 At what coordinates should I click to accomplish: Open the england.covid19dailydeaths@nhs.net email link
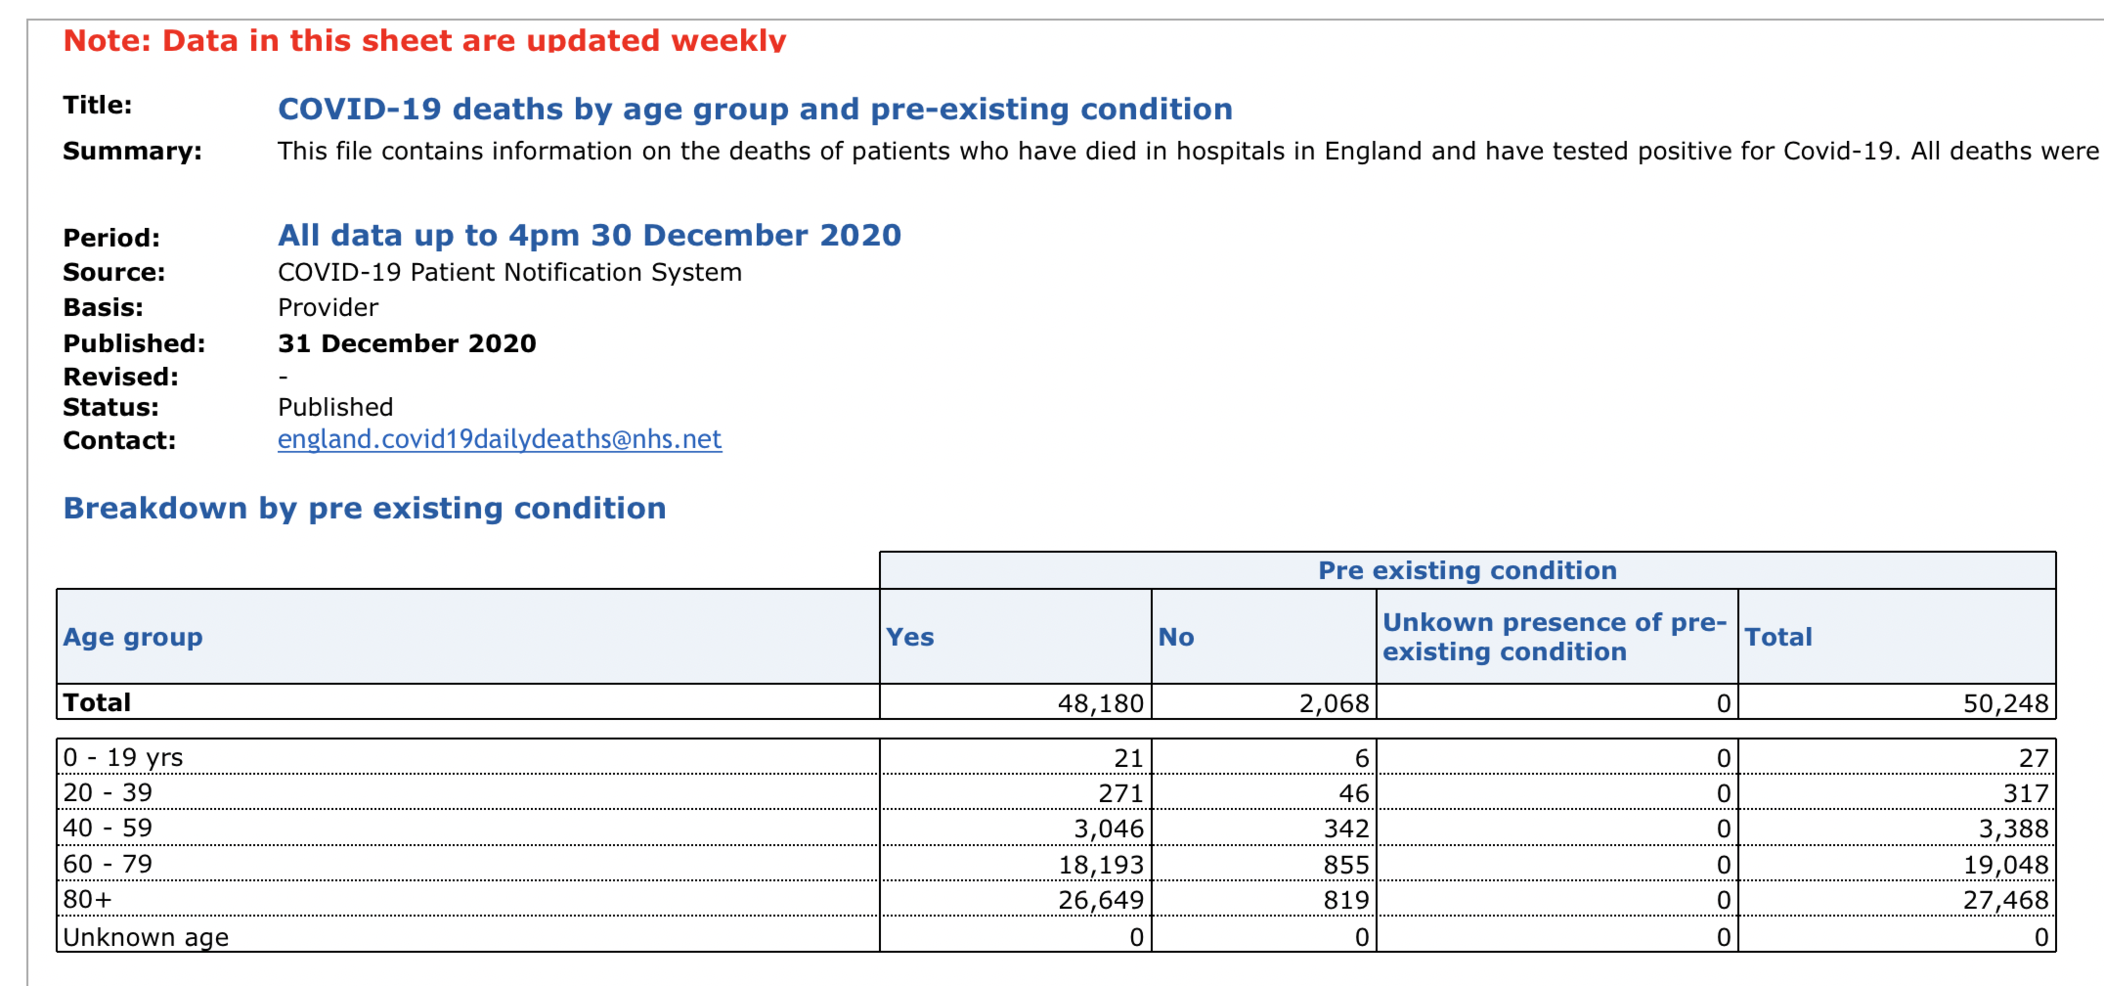pos(499,440)
